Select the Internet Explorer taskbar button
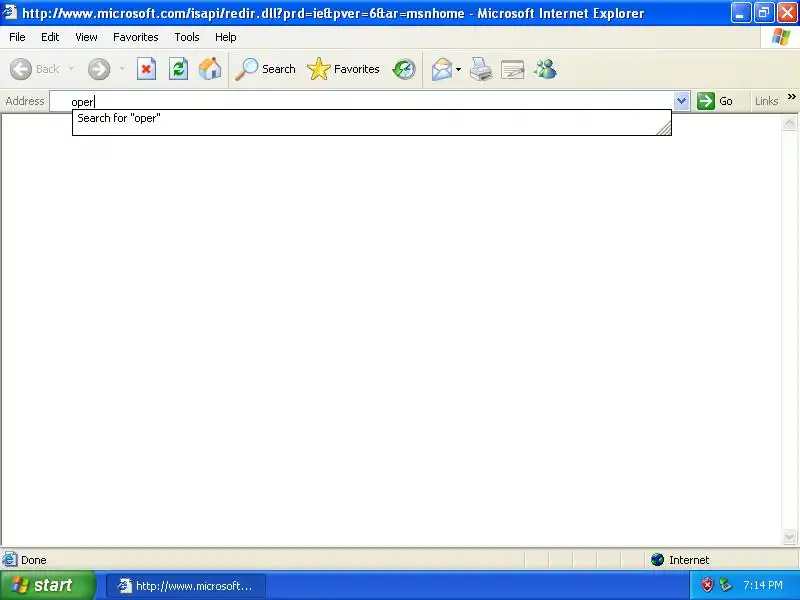The height and width of the screenshot is (600, 800). tap(186, 586)
